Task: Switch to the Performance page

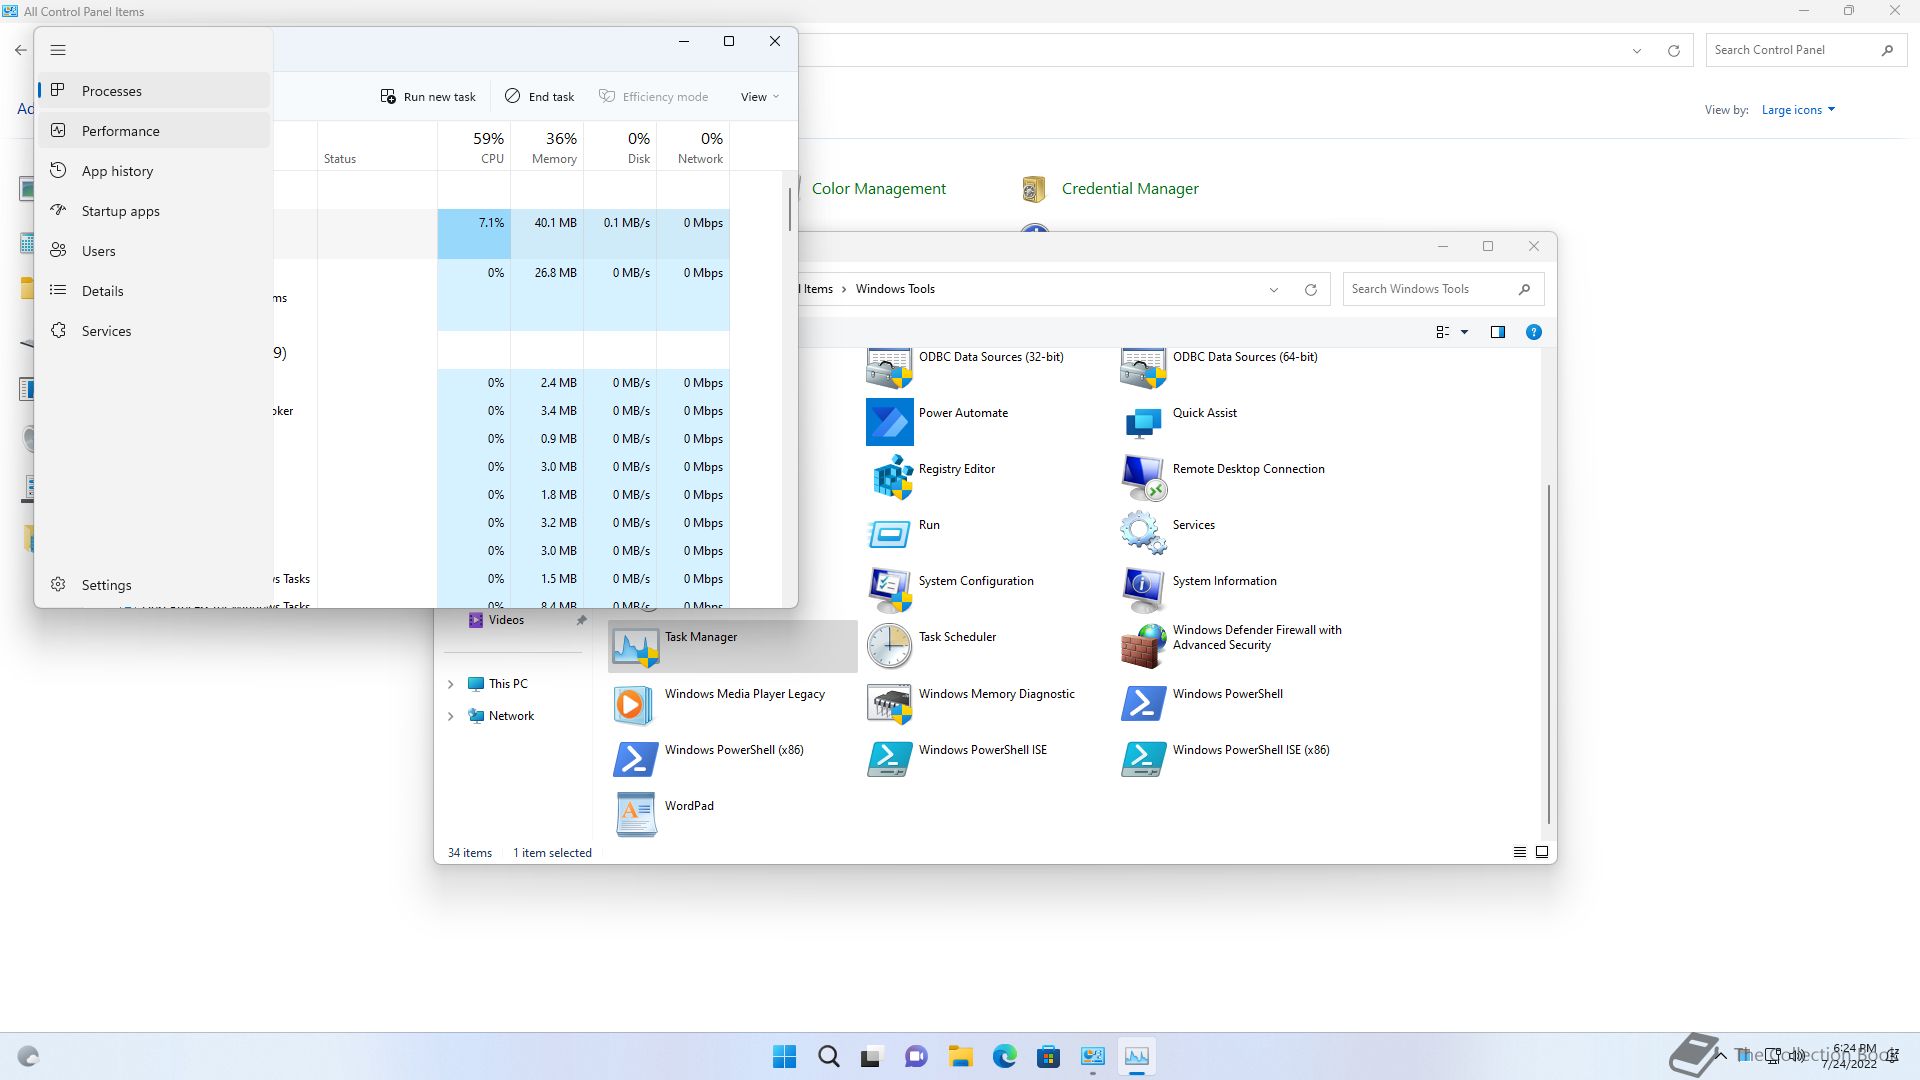Action: click(154, 131)
